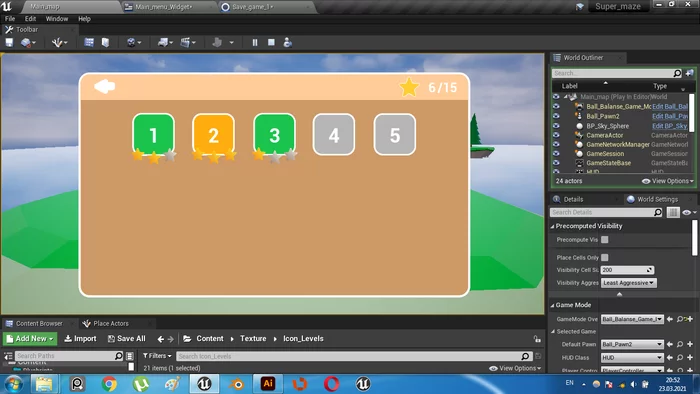Toggle visibility of GameStateBase actor
This screenshot has width=700, height=394.
click(x=556, y=163)
